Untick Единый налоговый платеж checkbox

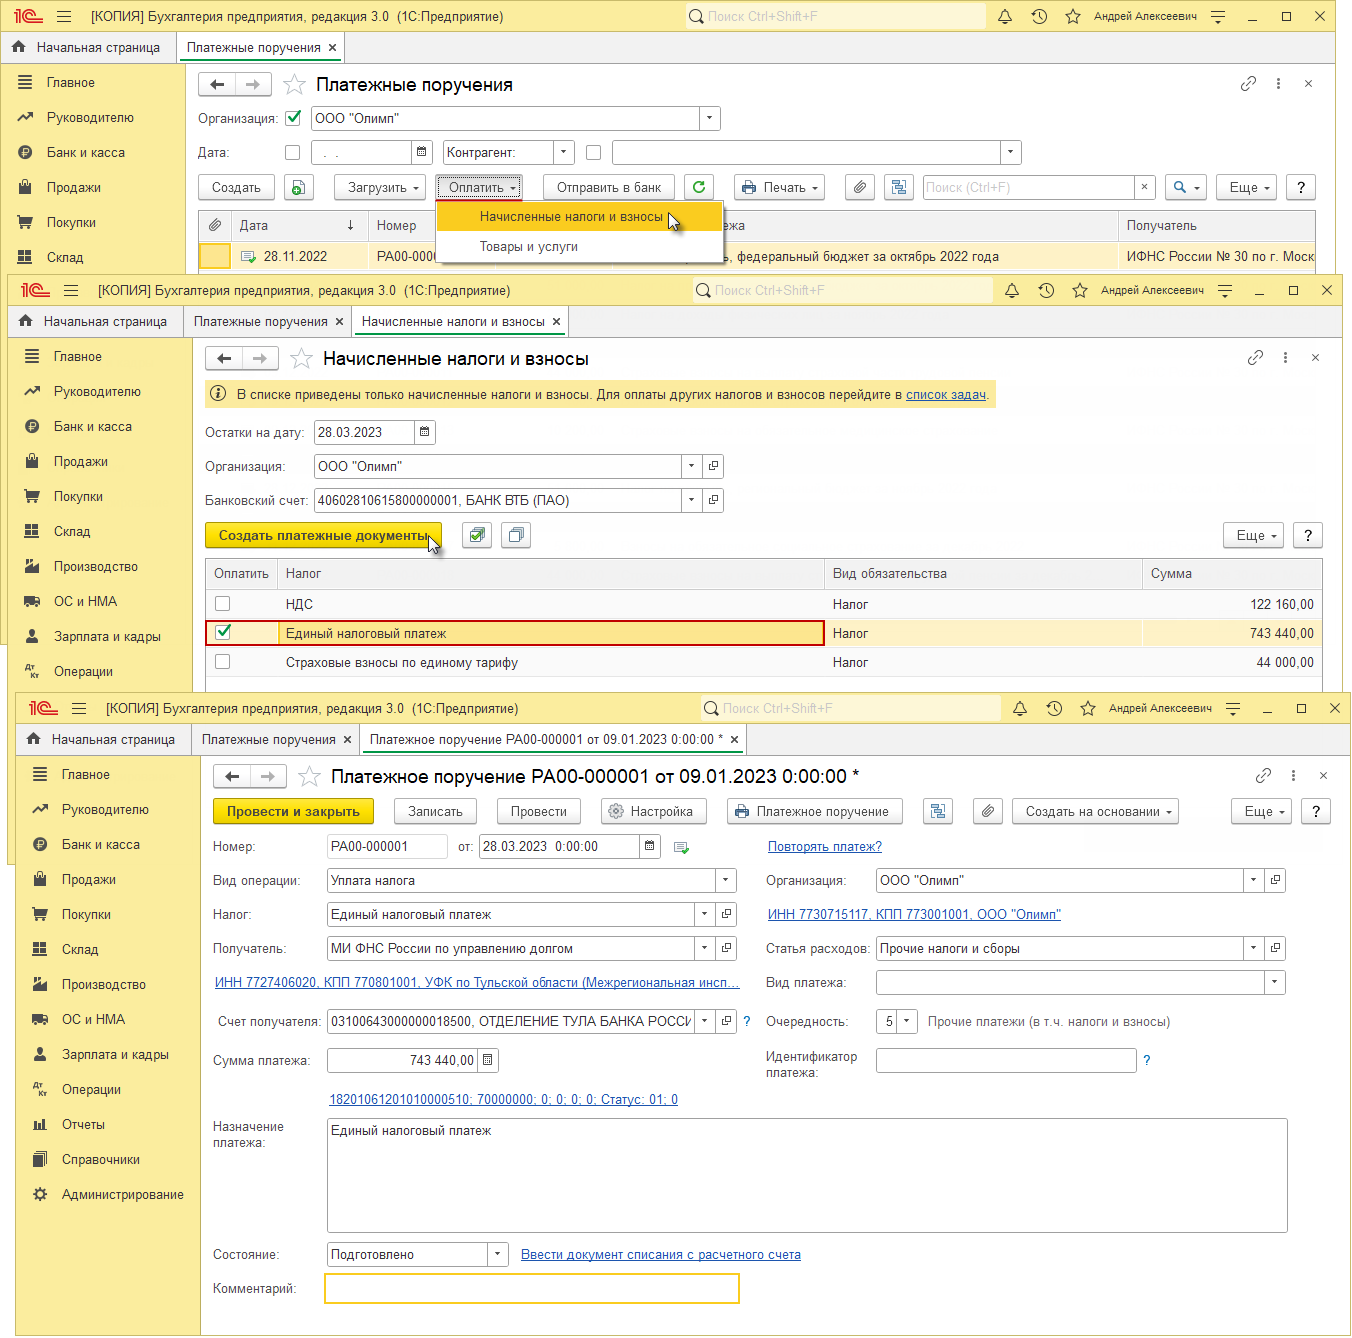tap(223, 633)
